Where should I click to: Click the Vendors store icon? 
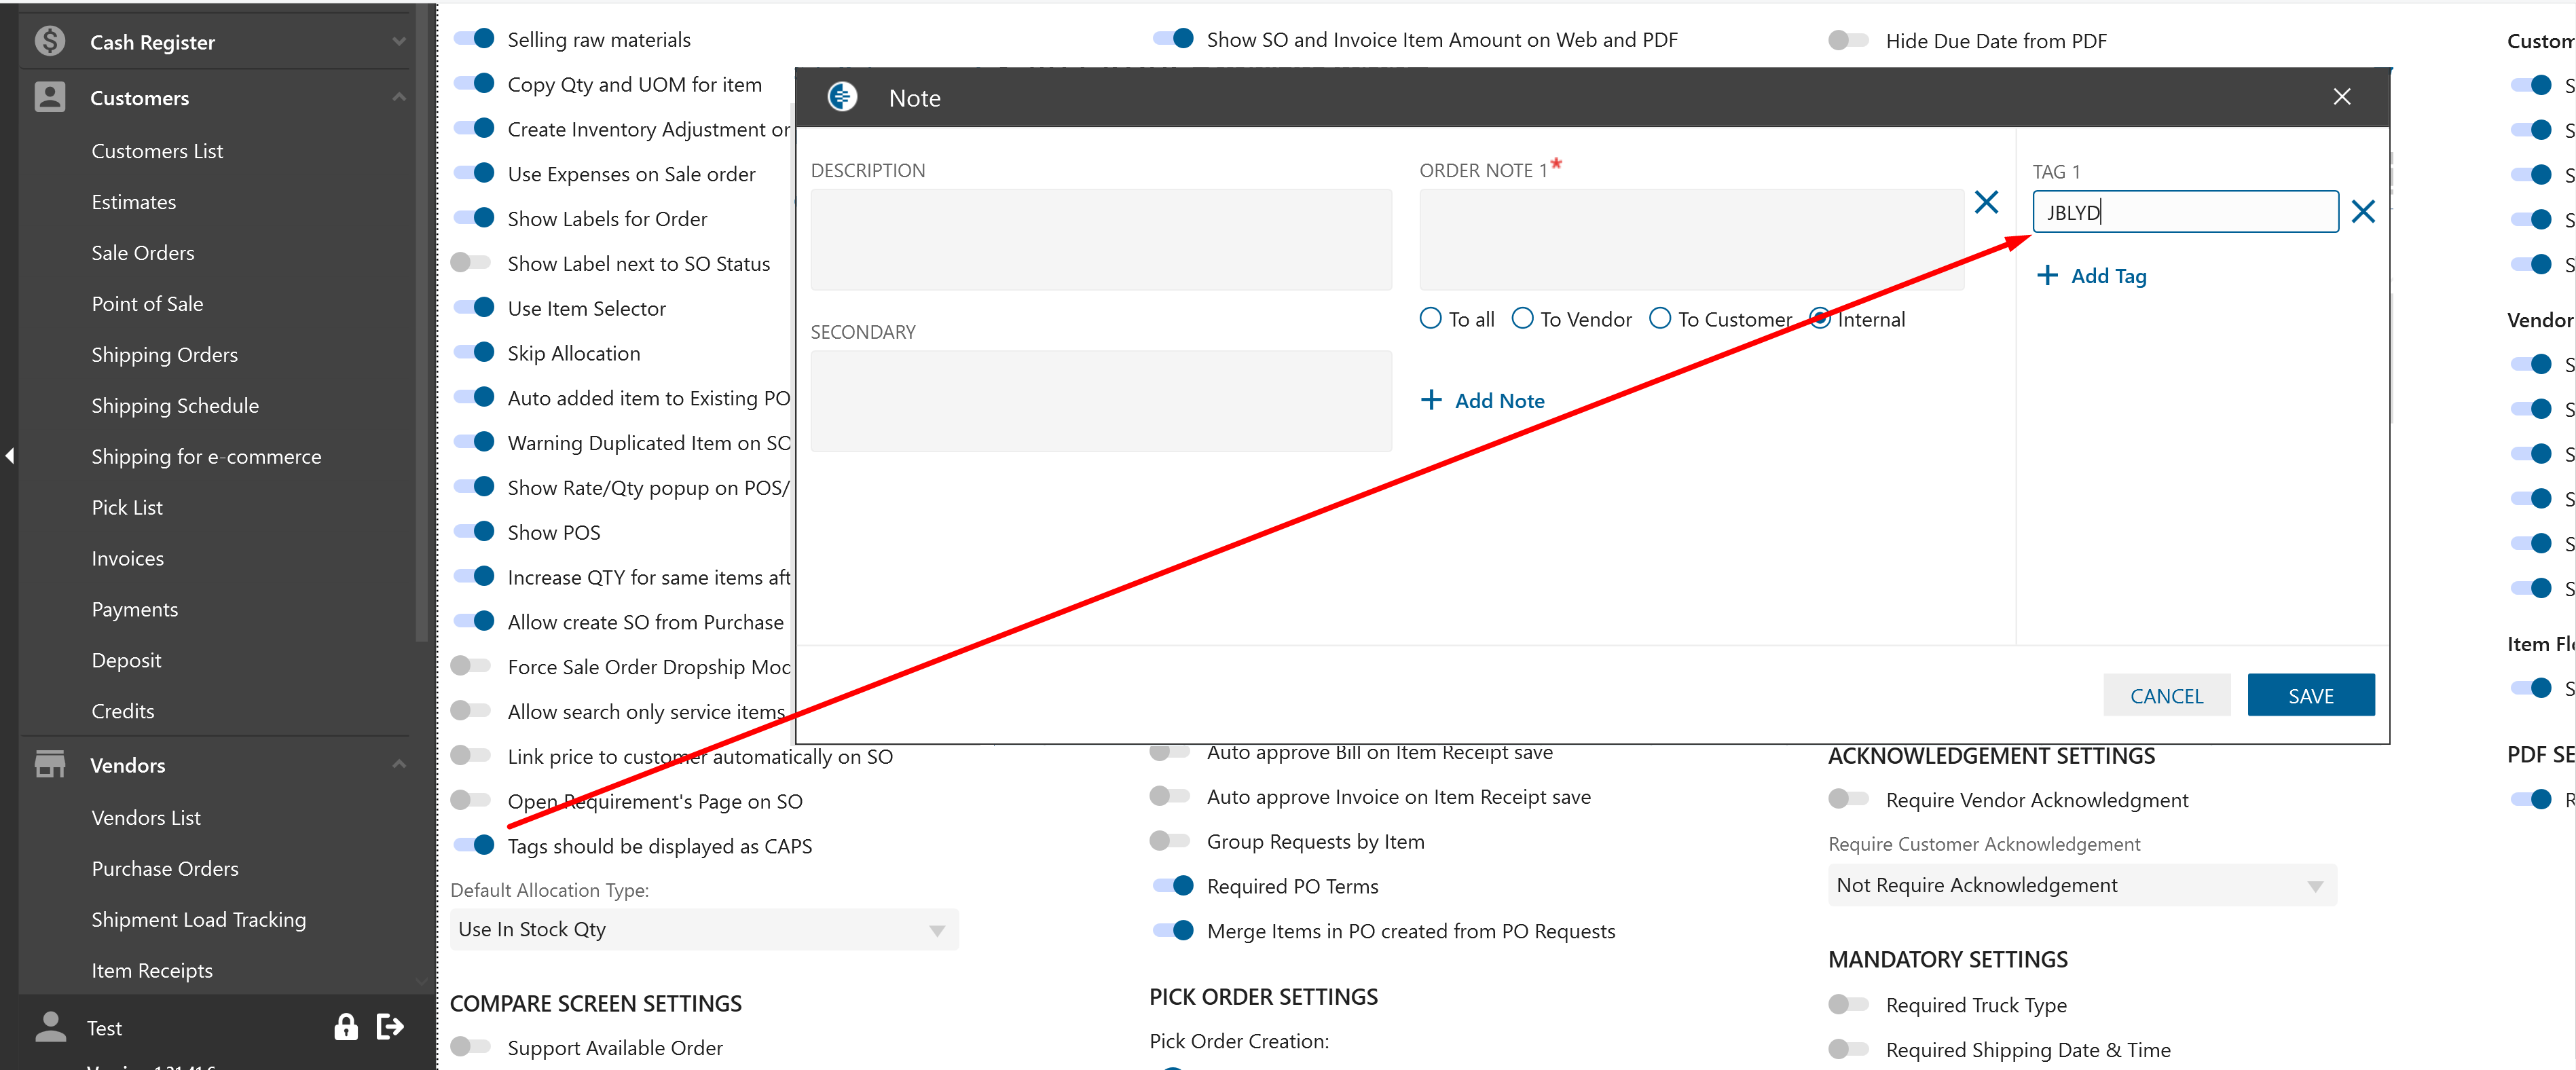(50, 764)
